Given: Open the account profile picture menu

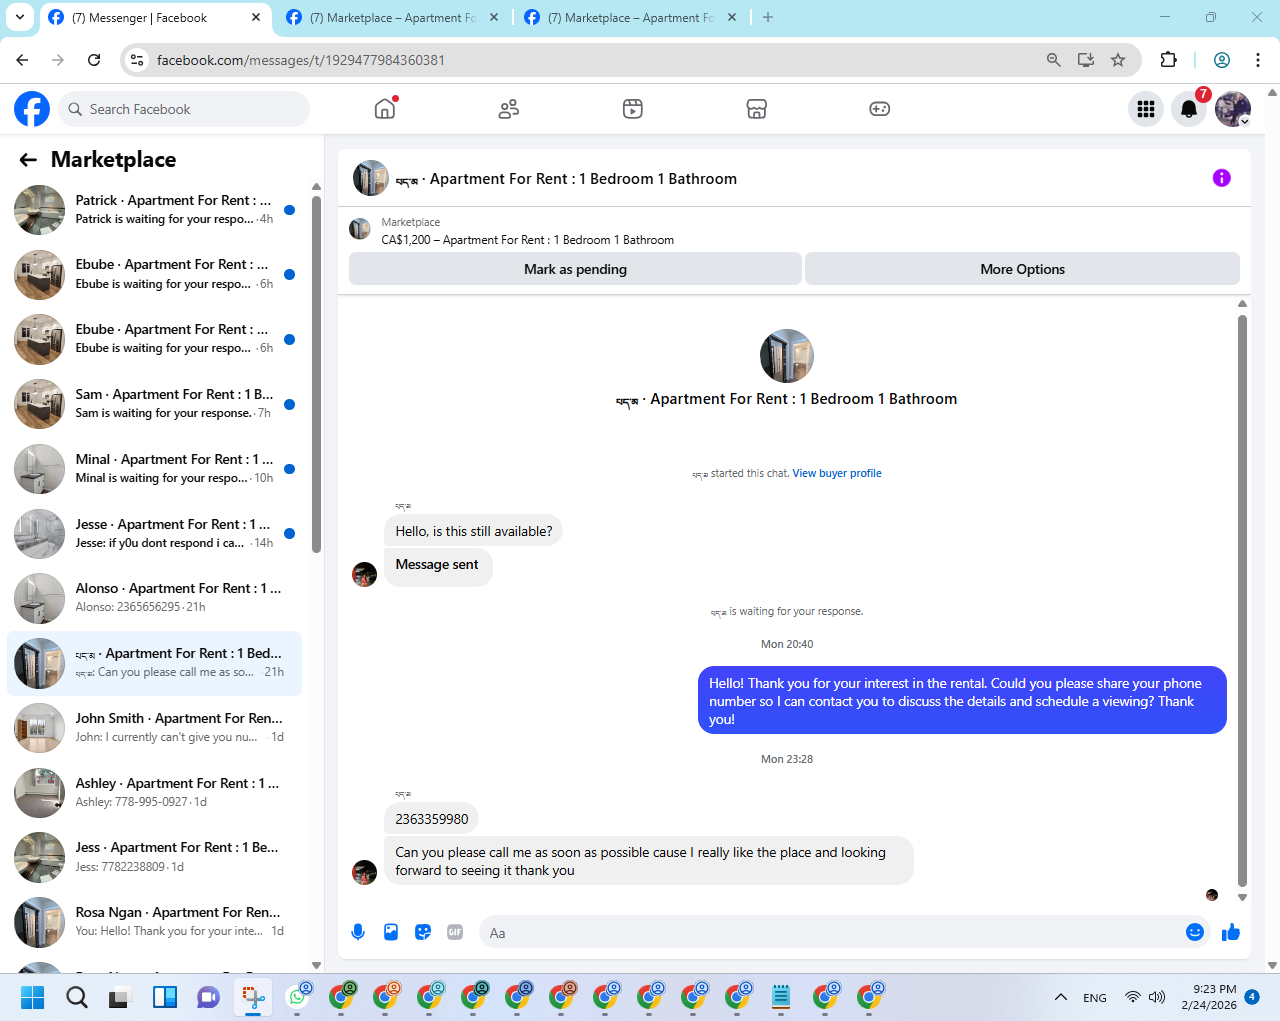Looking at the screenshot, I should [x=1233, y=109].
